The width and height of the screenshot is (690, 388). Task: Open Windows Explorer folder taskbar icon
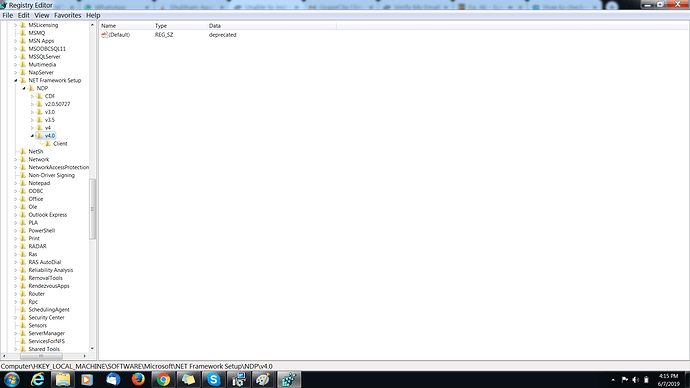[x=62, y=379]
